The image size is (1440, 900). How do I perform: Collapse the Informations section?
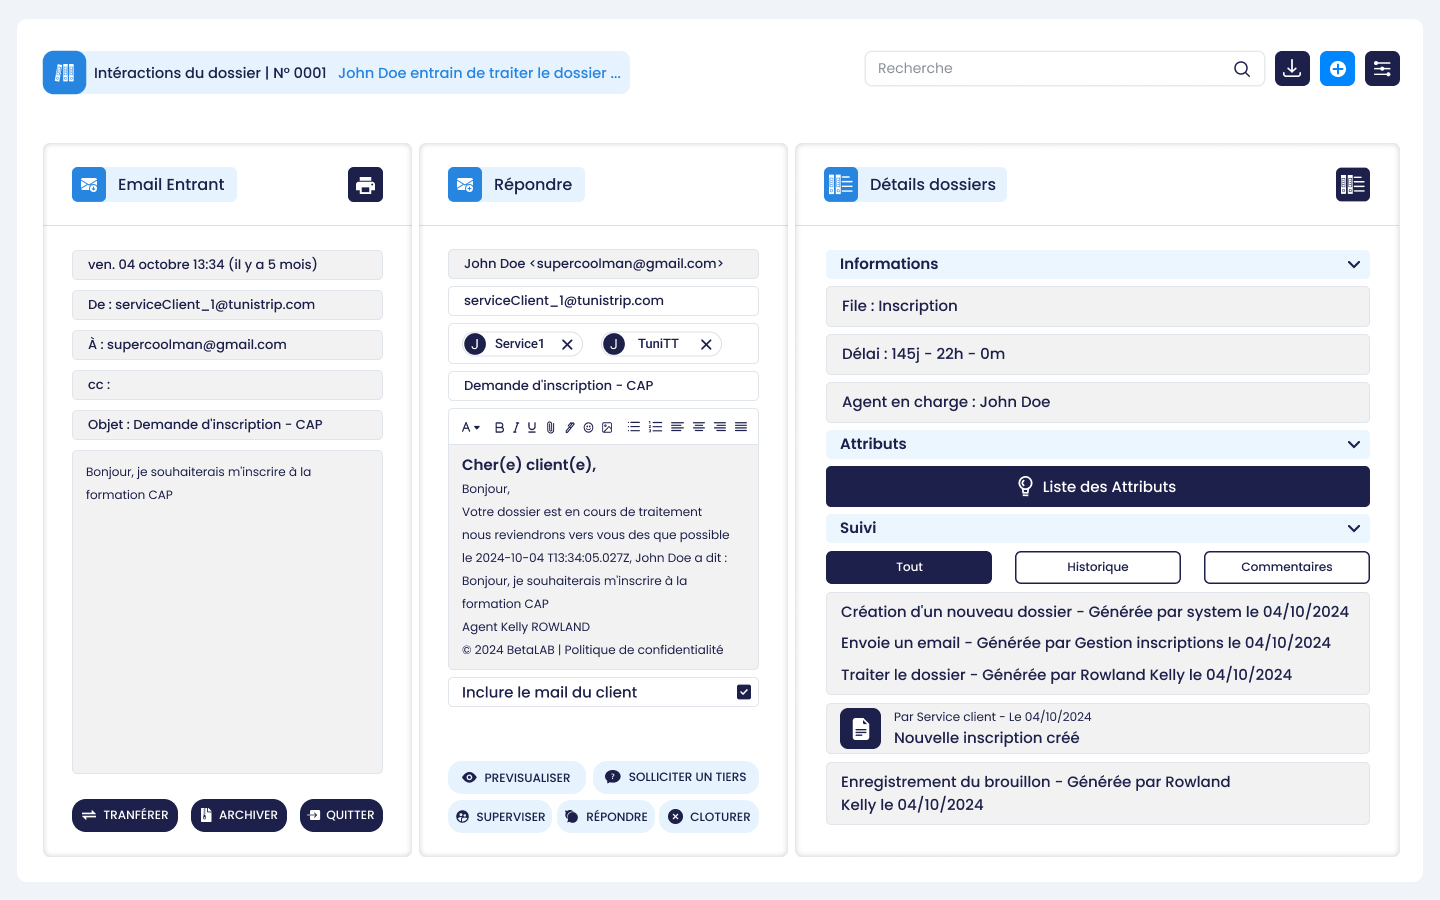1353,264
